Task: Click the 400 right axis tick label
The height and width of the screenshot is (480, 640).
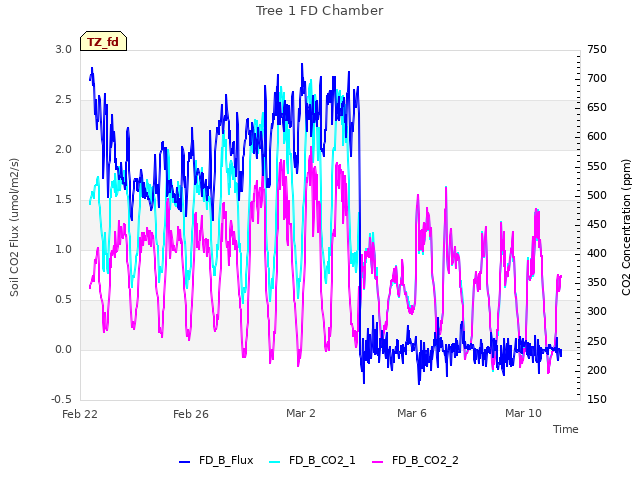Action: point(597,253)
